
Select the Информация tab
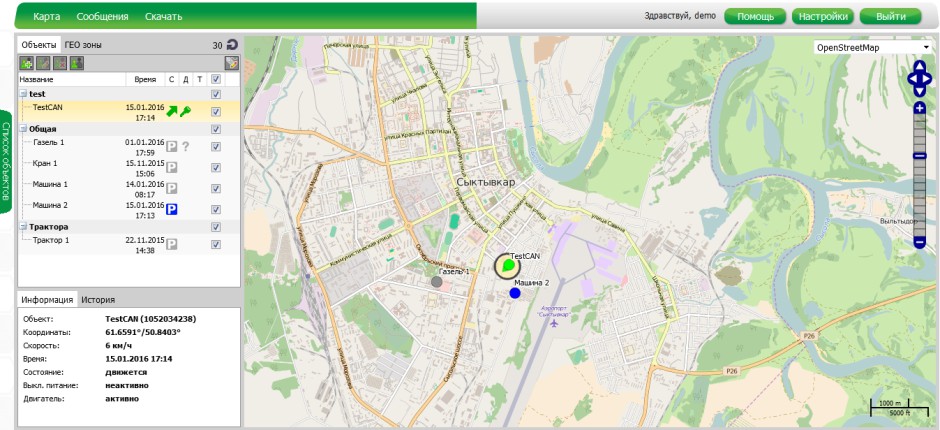click(47, 299)
